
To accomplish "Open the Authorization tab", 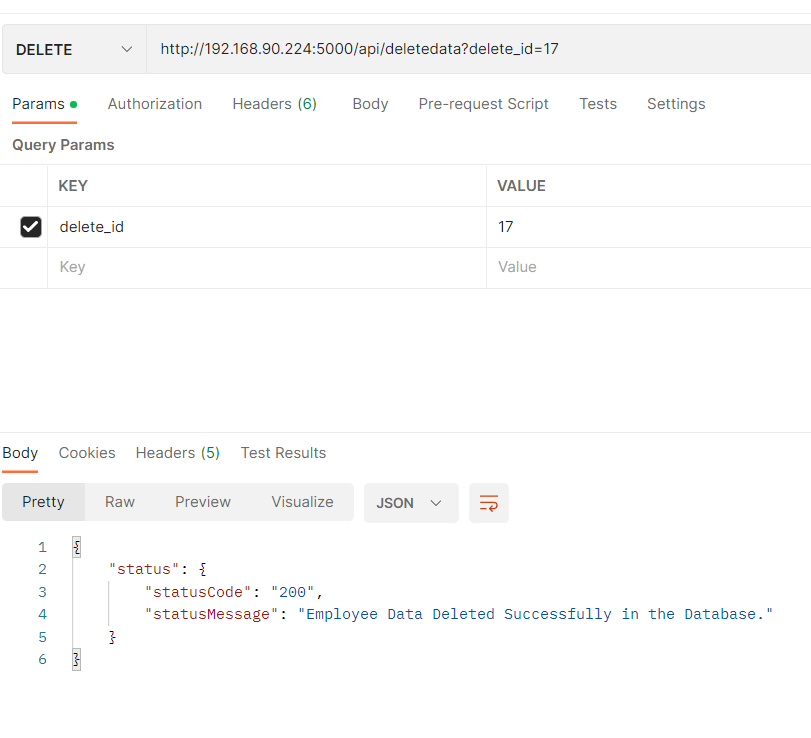I will click(155, 104).
